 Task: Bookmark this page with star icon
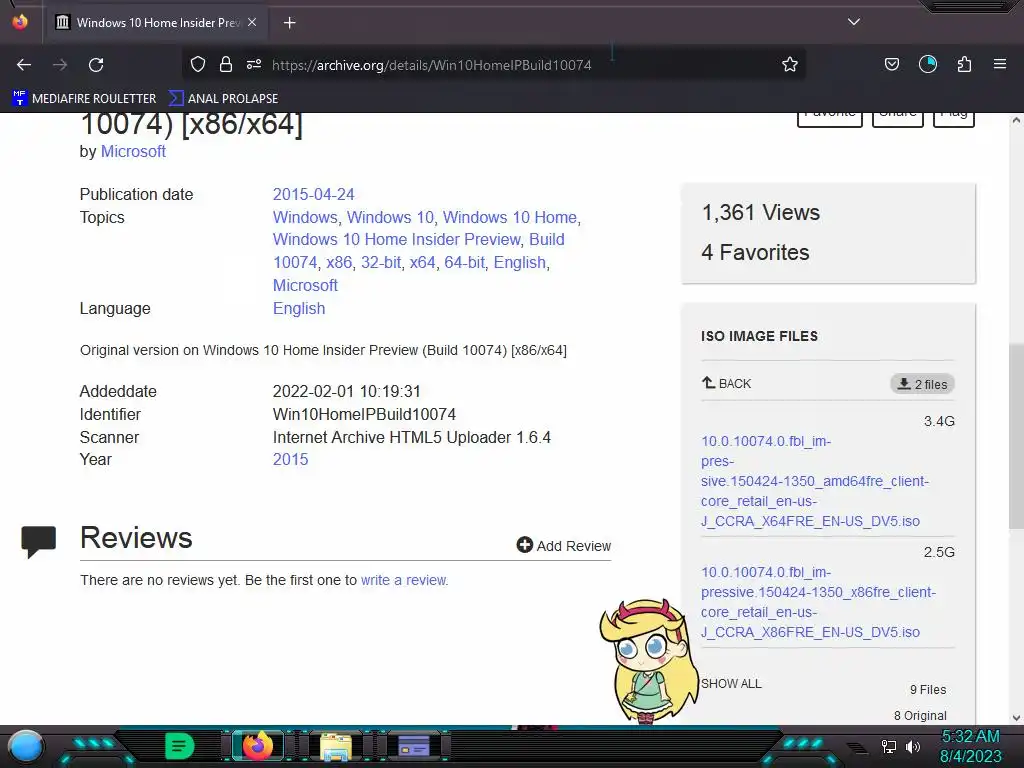coord(790,64)
